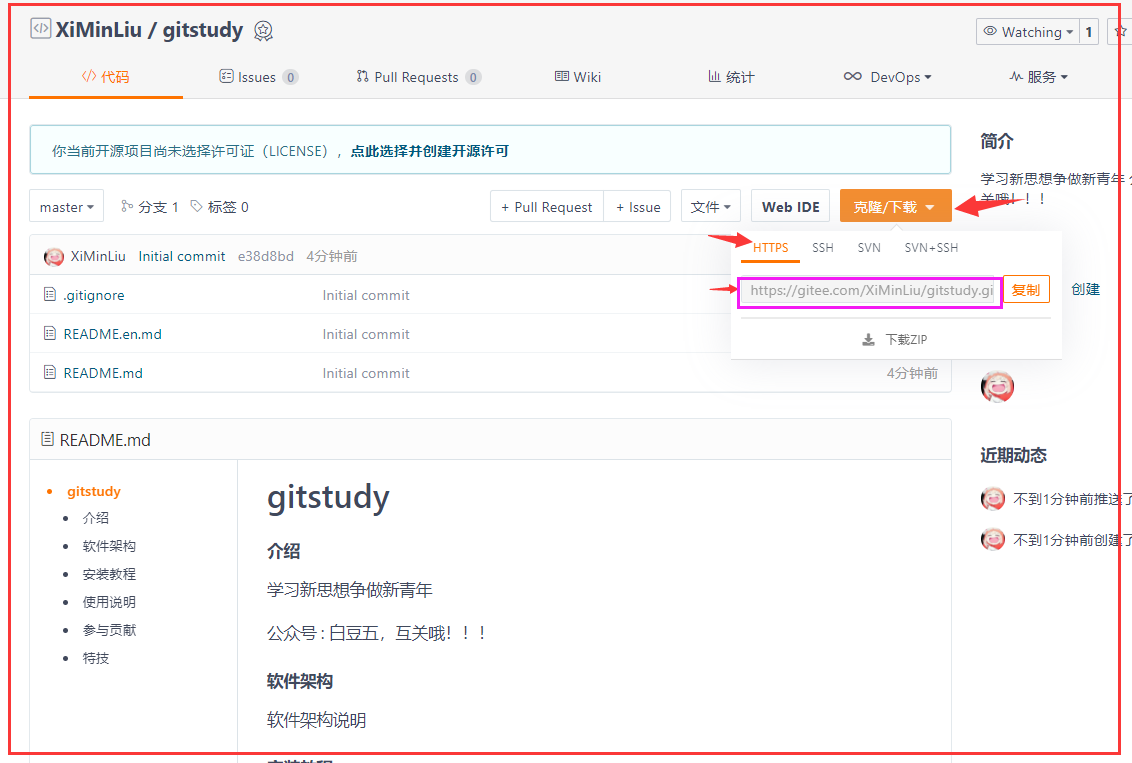Viewport: 1132px width, 763px height.
Task: Jump to gitstudy in README outline
Action: pyautogui.click(x=94, y=492)
